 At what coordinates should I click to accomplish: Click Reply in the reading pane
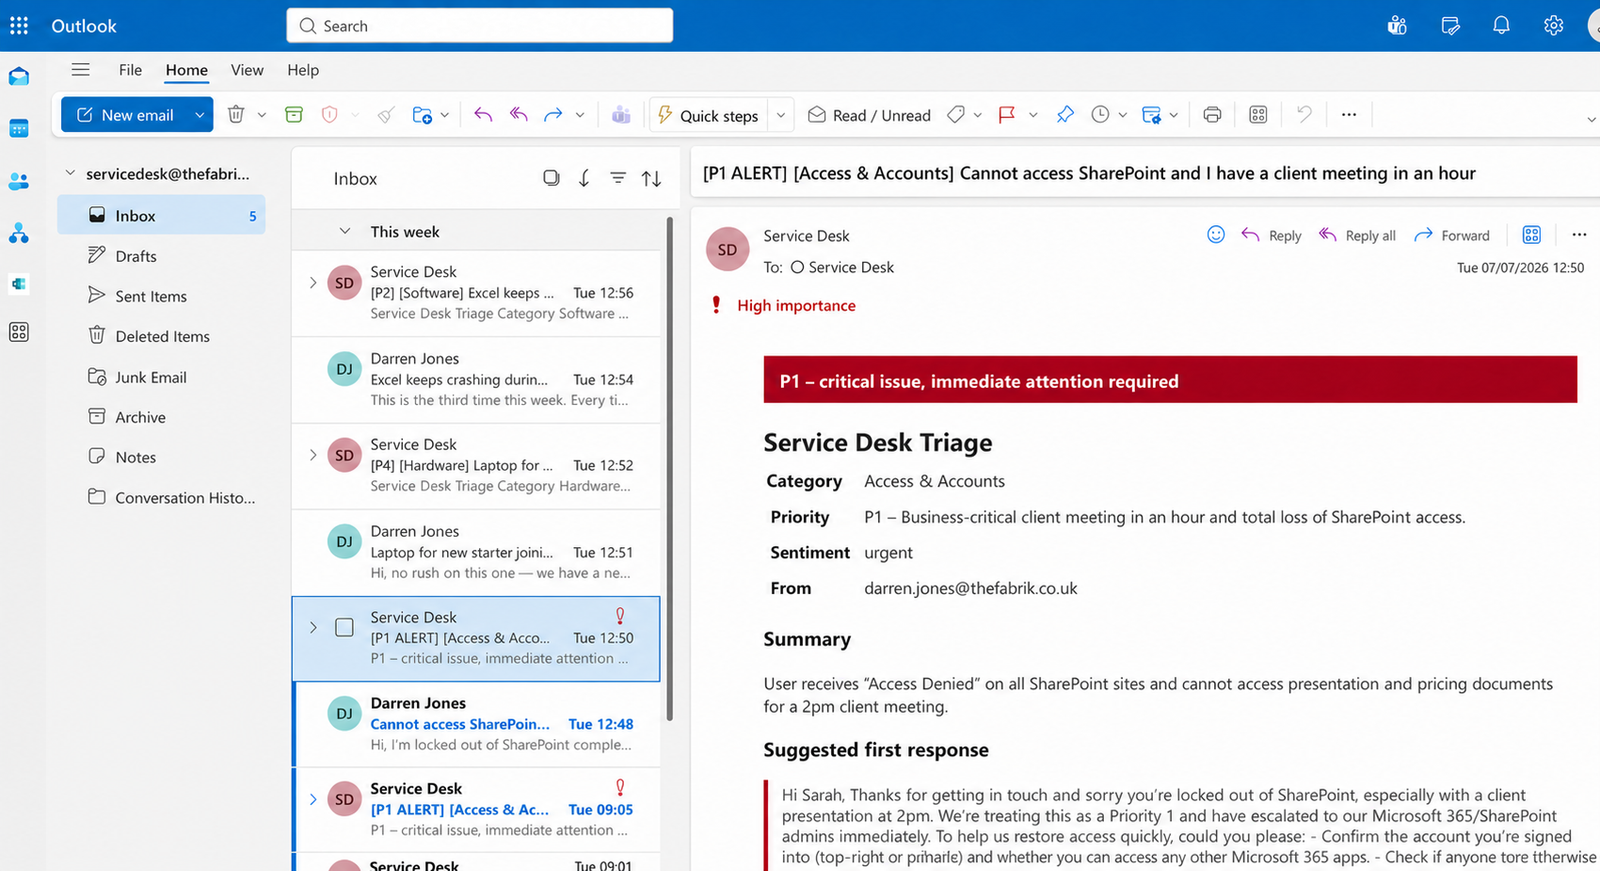point(1271,235)
